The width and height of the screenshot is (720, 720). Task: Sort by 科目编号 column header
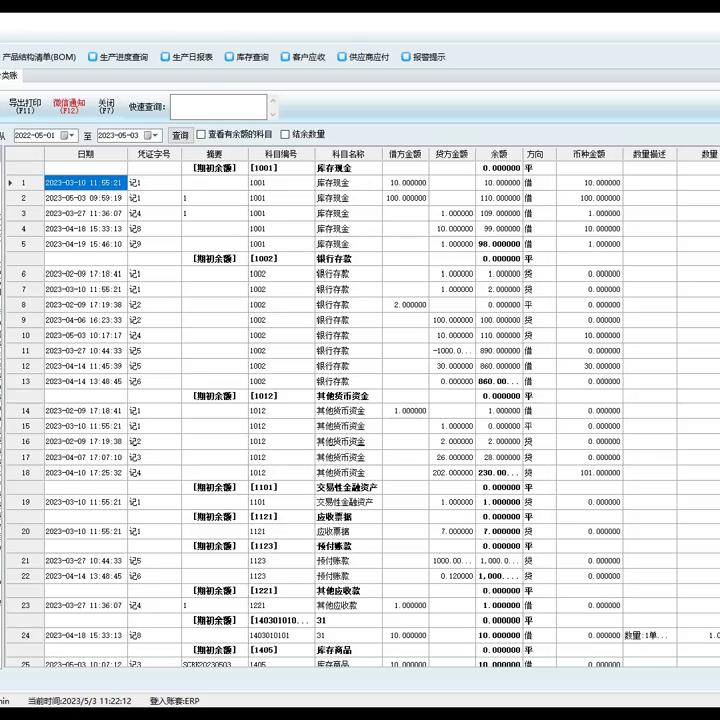point(281,154)
